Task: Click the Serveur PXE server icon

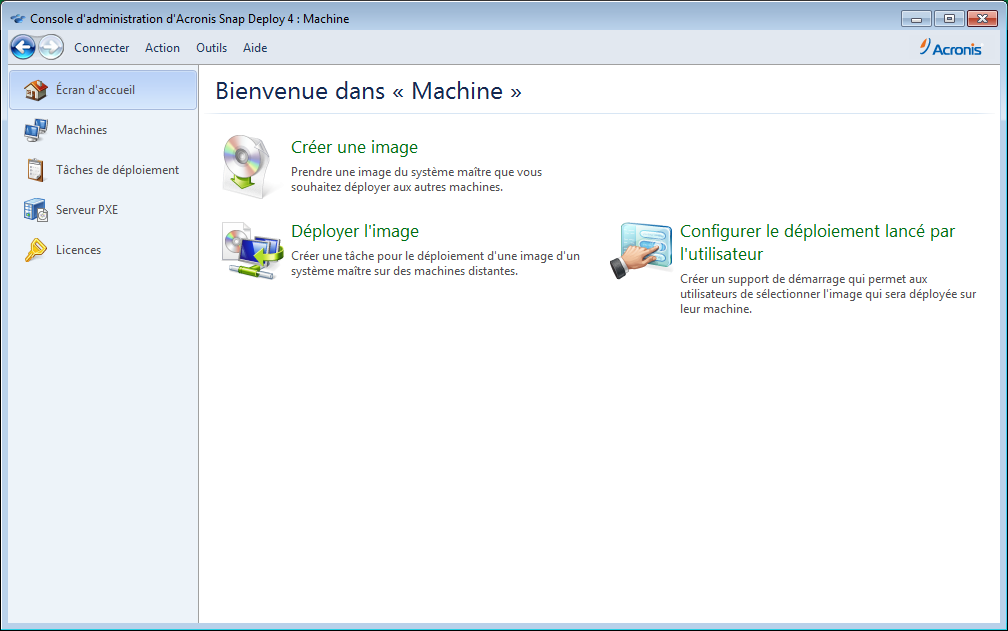Action: click(36, 210)
